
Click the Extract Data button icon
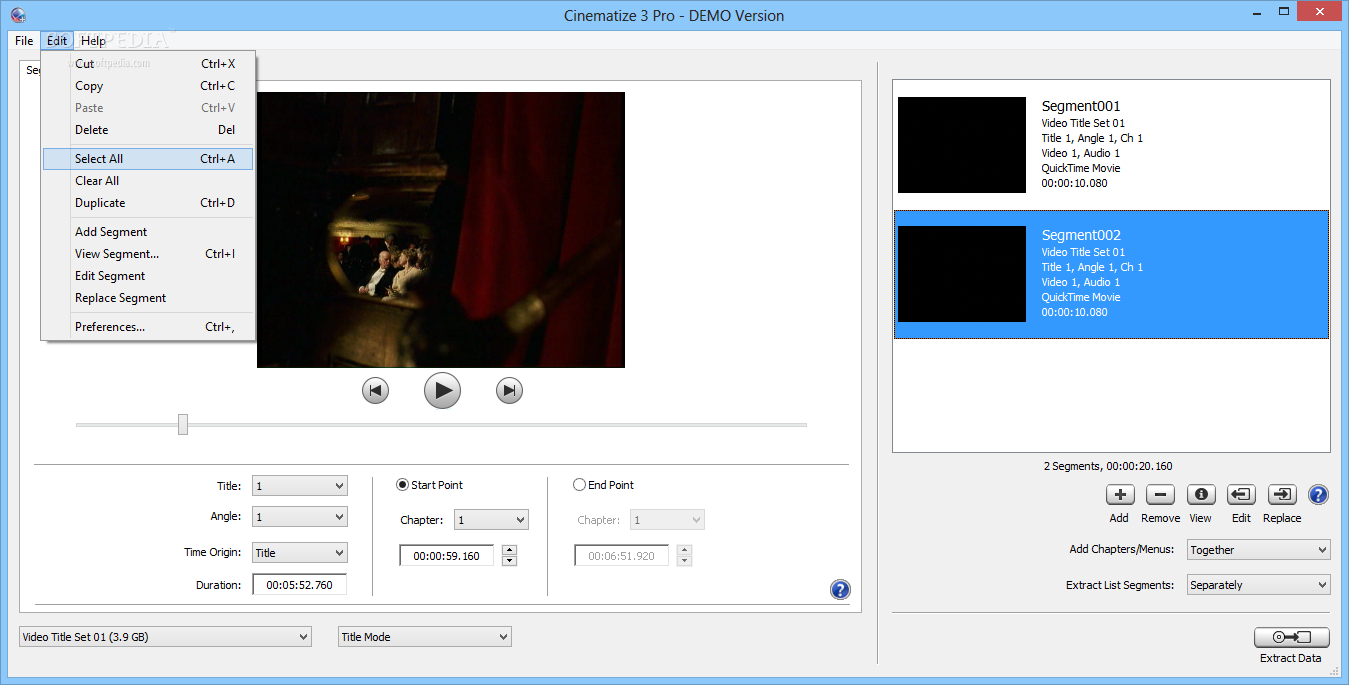point(1291,637)
